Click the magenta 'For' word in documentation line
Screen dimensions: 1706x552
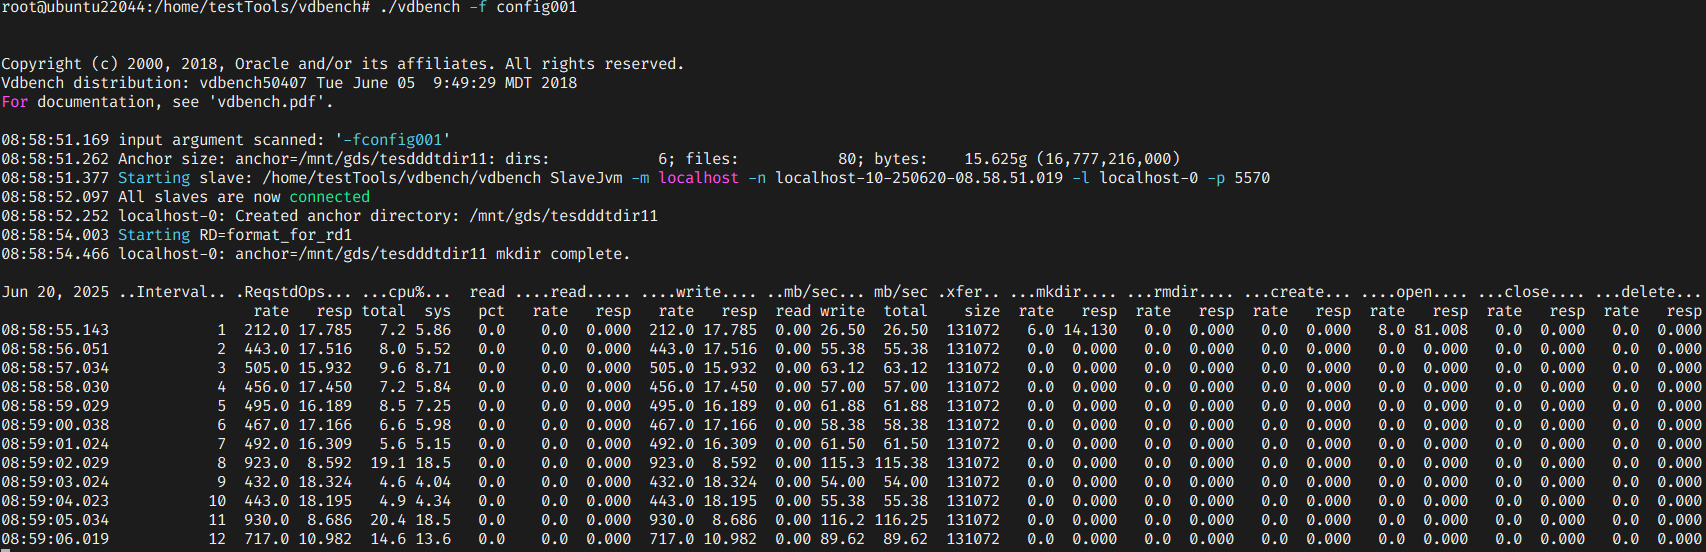coord(15,102)
